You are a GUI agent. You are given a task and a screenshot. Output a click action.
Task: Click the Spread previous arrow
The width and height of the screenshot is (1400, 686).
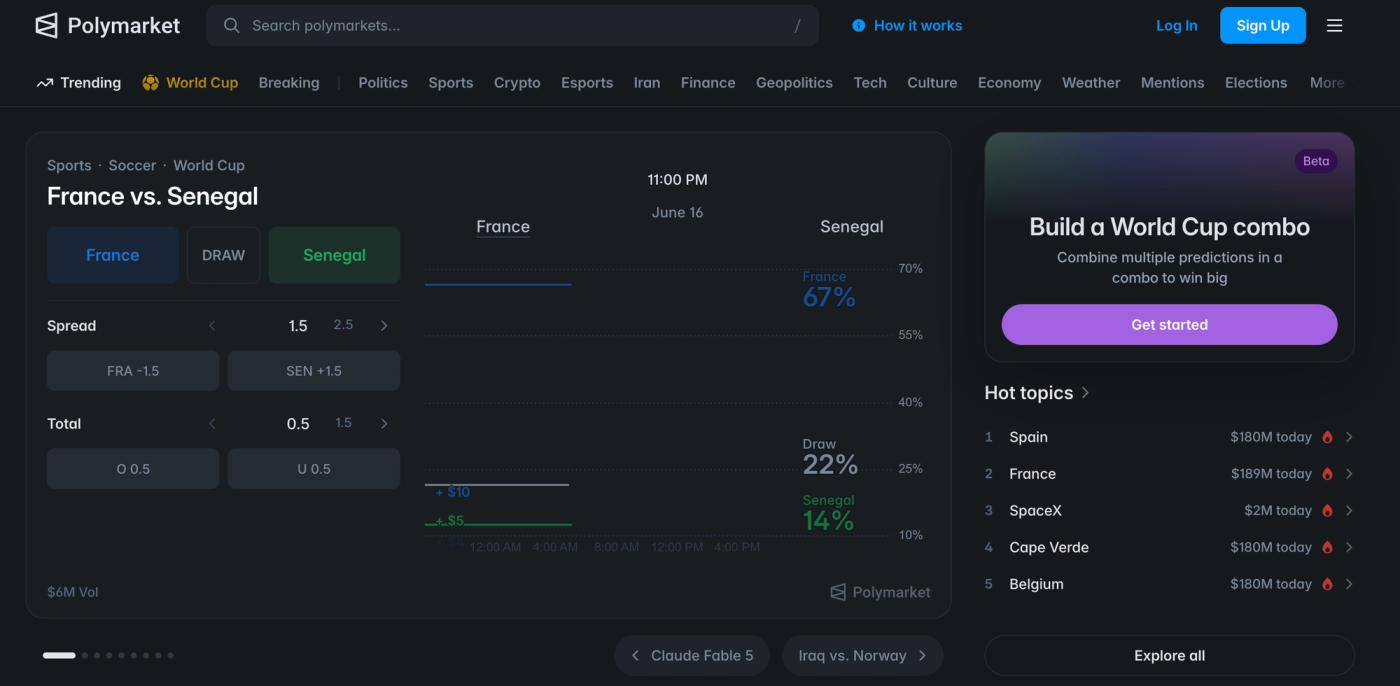click(212, 326)
